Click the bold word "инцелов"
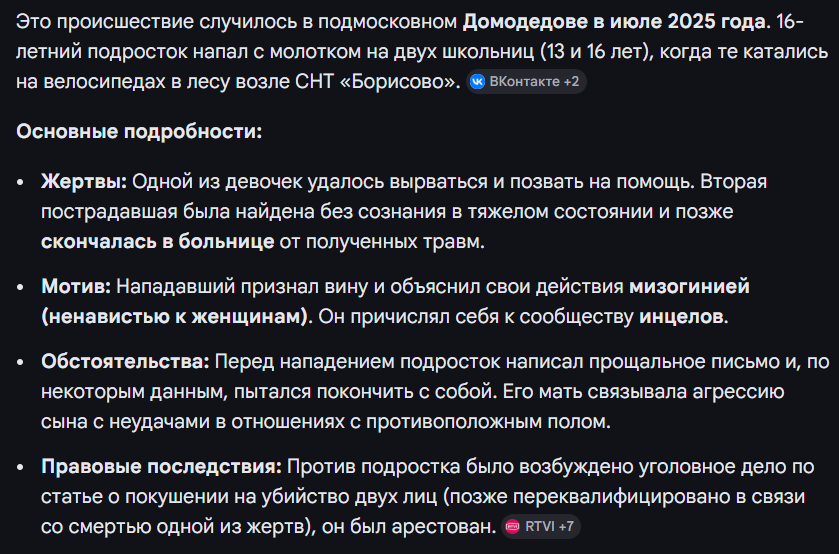Viewport: 839px width, 554px height. [683, 317]
